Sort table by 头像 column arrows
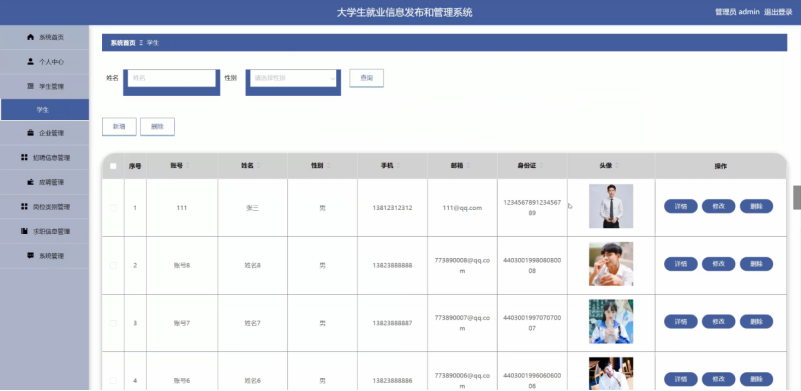 click(617, 166)
